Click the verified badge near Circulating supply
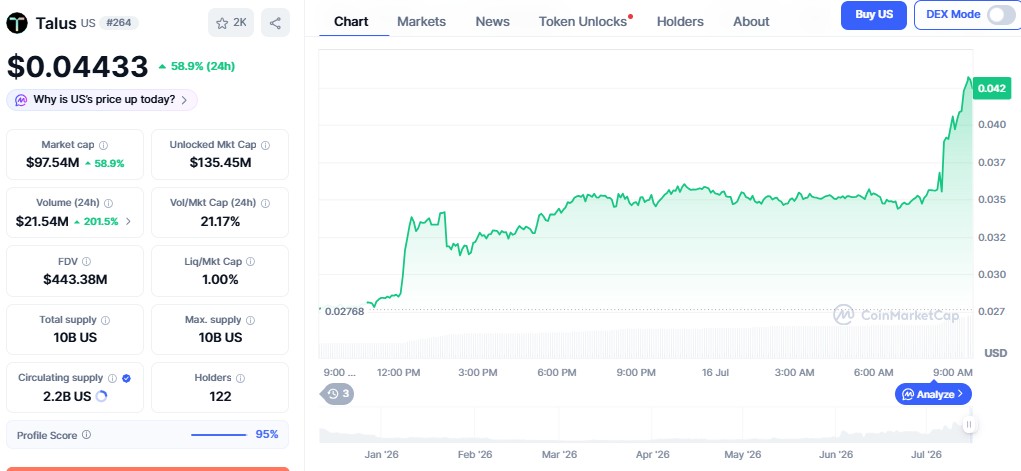1021x471 pixels. [x=126, y=378]
